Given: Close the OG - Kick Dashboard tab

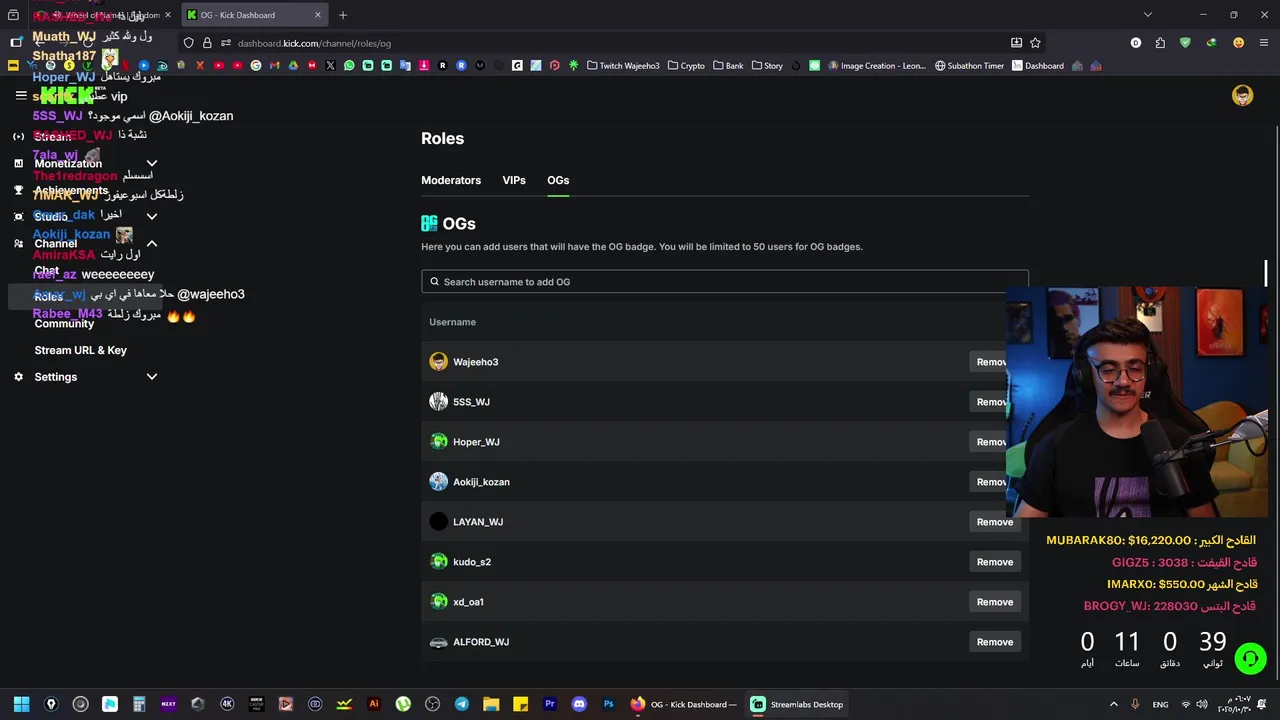Looking at the screenshot, I should pyautogui.click(x=318, y=15).
